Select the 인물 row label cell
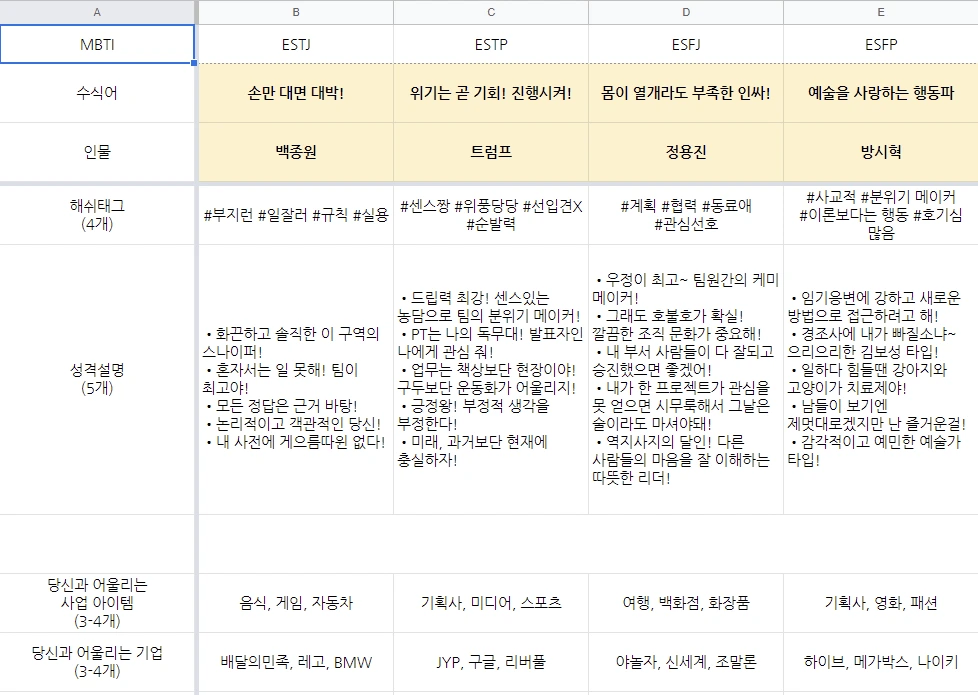The width and height of the screenshot is (978, 695). pos(97,152)
